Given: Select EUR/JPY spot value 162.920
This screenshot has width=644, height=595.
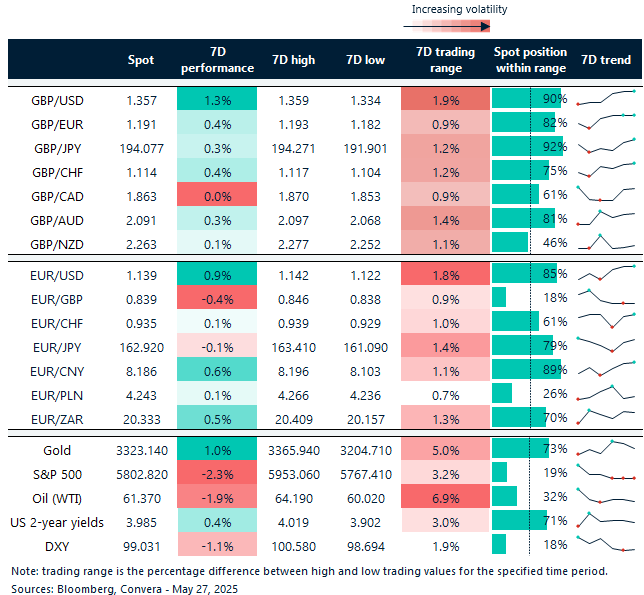Looking at the screenshot, I should pos(141,348).
